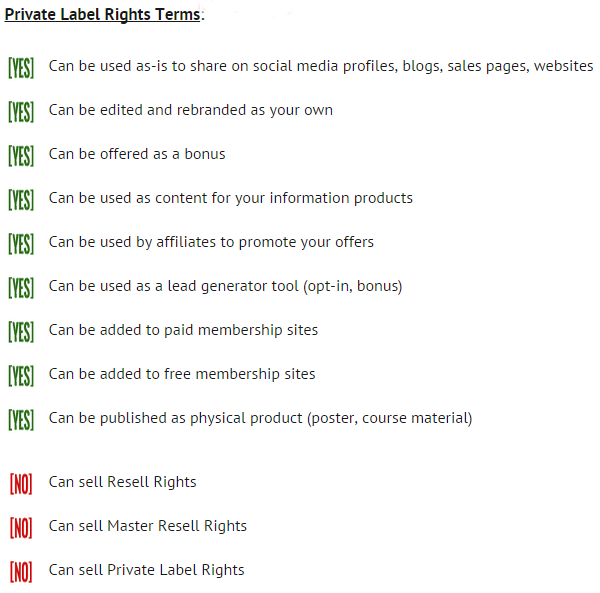
Task: Click the YES badge beside paid membership sites
Action: [x=21, y=332]
